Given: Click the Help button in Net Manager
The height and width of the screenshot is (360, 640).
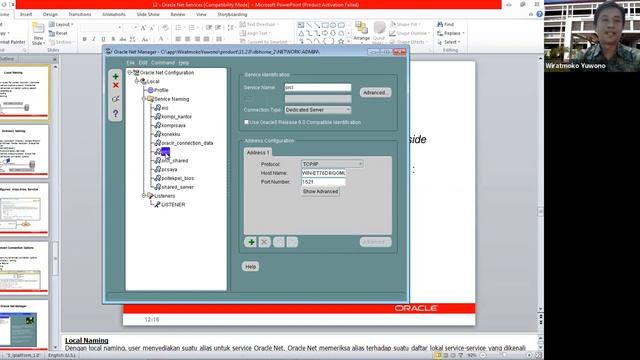Looking at the screenshot, I should pos(250,267).
